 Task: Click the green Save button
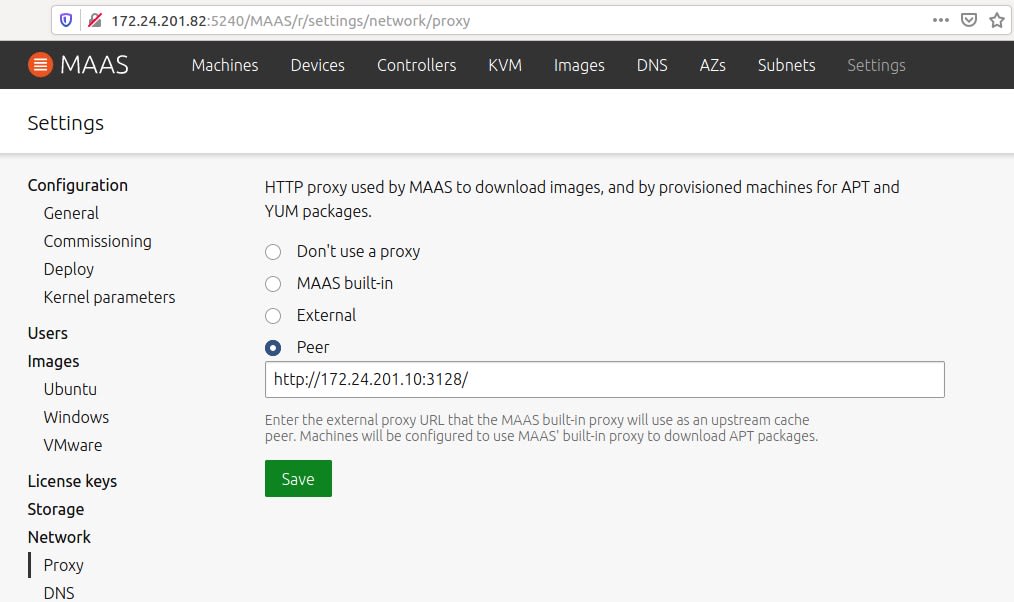point(298,478)
